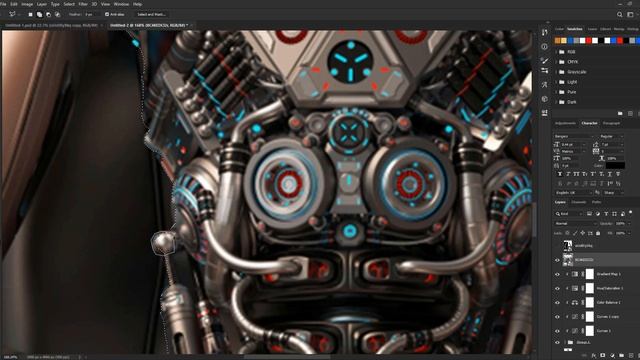Viewport: 640px width, 360px height.
Task: Select the Intersect with selection mode icon
Action: point(57,14)
